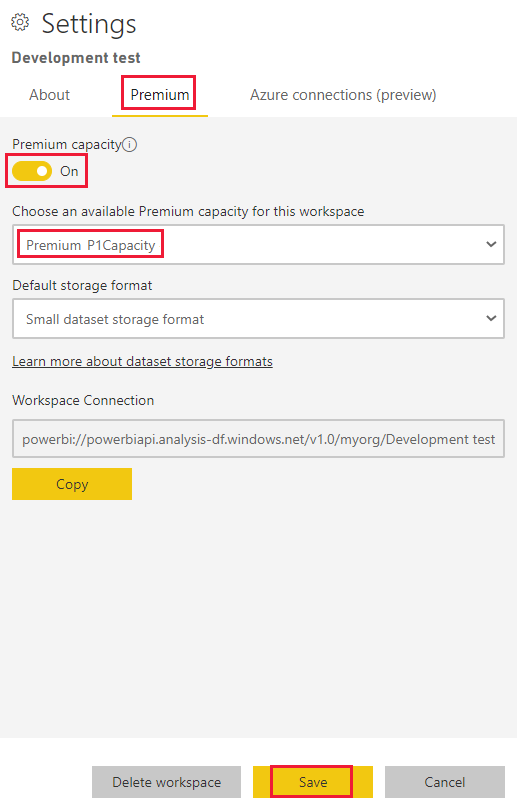Expand the Default storage format chevron
517x807 pixels.
coord(491,319)
